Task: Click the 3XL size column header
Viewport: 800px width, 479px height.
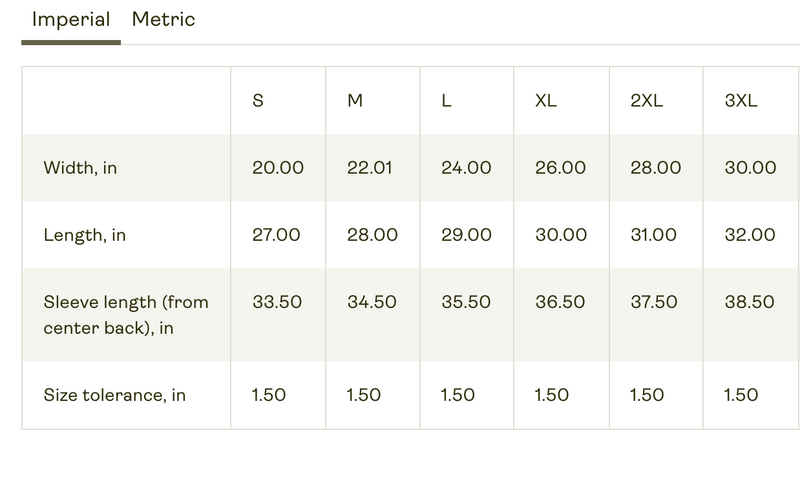Action: (741, 100)
